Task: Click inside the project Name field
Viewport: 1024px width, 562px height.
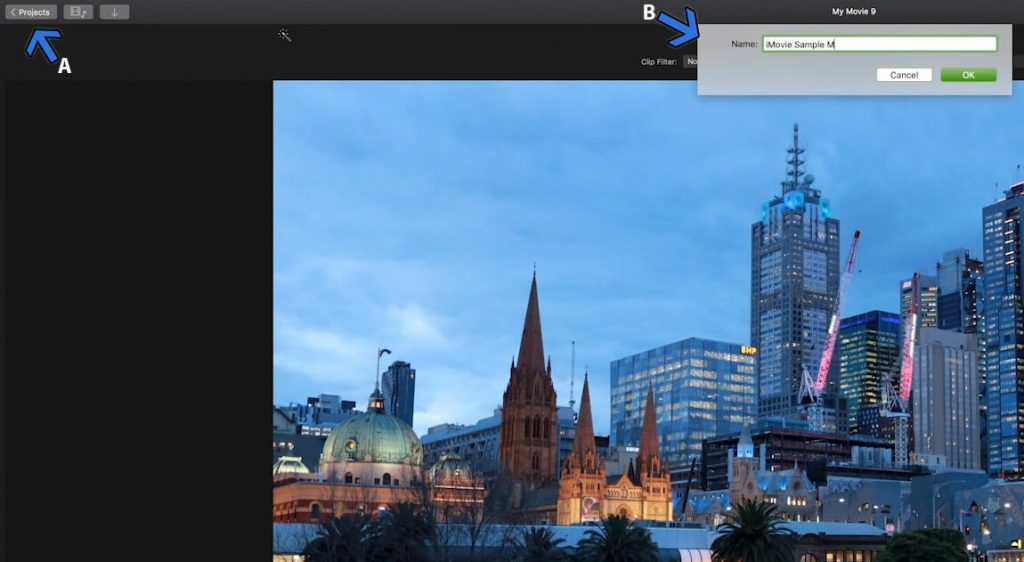Action: 880,44
